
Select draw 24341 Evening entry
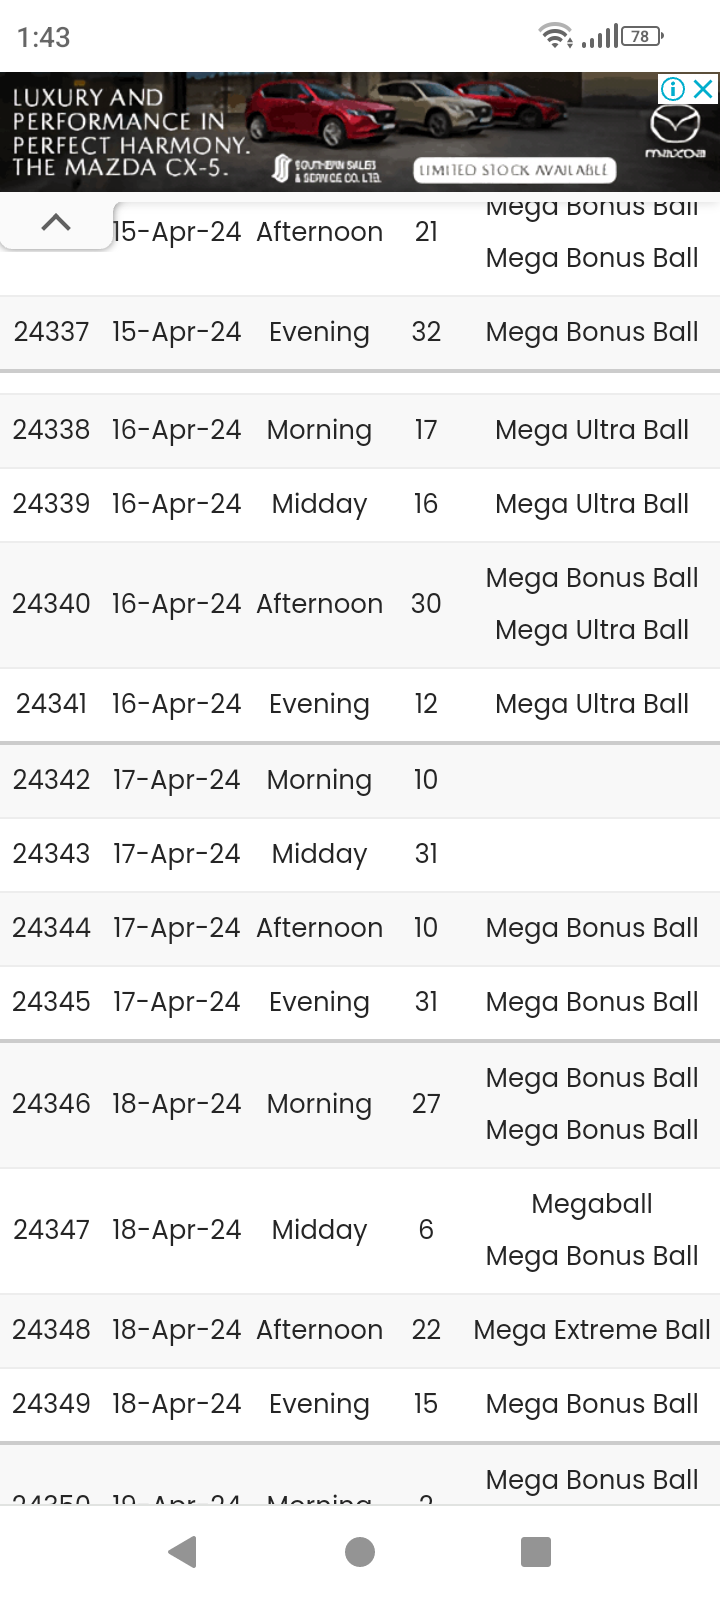point(360,704)
